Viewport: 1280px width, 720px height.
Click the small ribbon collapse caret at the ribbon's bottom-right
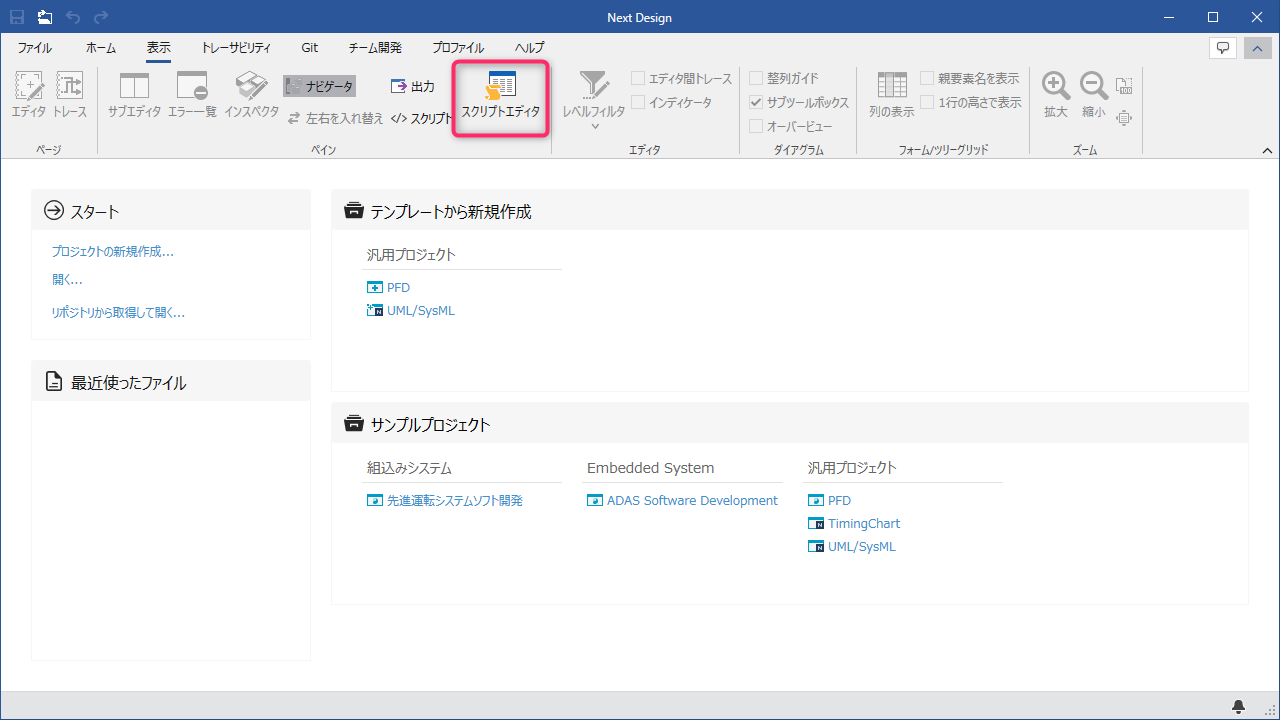pyautogui.click(x=1268, y=150)
